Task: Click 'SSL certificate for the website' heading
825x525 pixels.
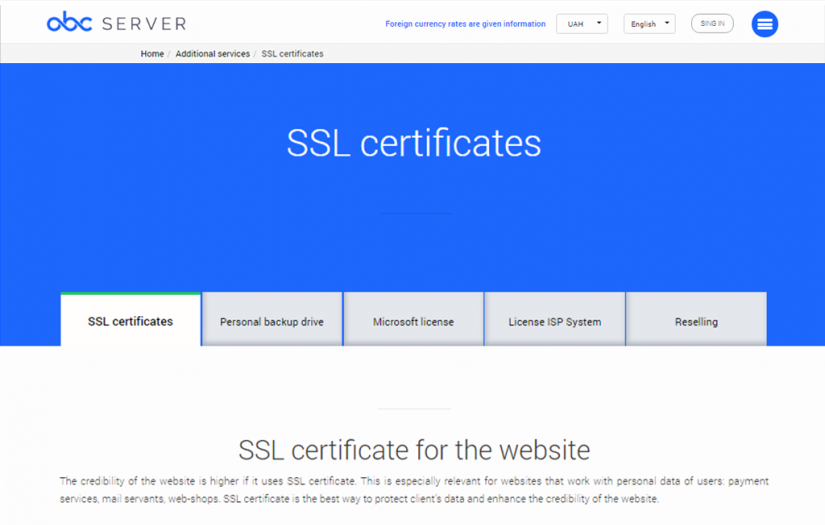Action: point(414,450)
